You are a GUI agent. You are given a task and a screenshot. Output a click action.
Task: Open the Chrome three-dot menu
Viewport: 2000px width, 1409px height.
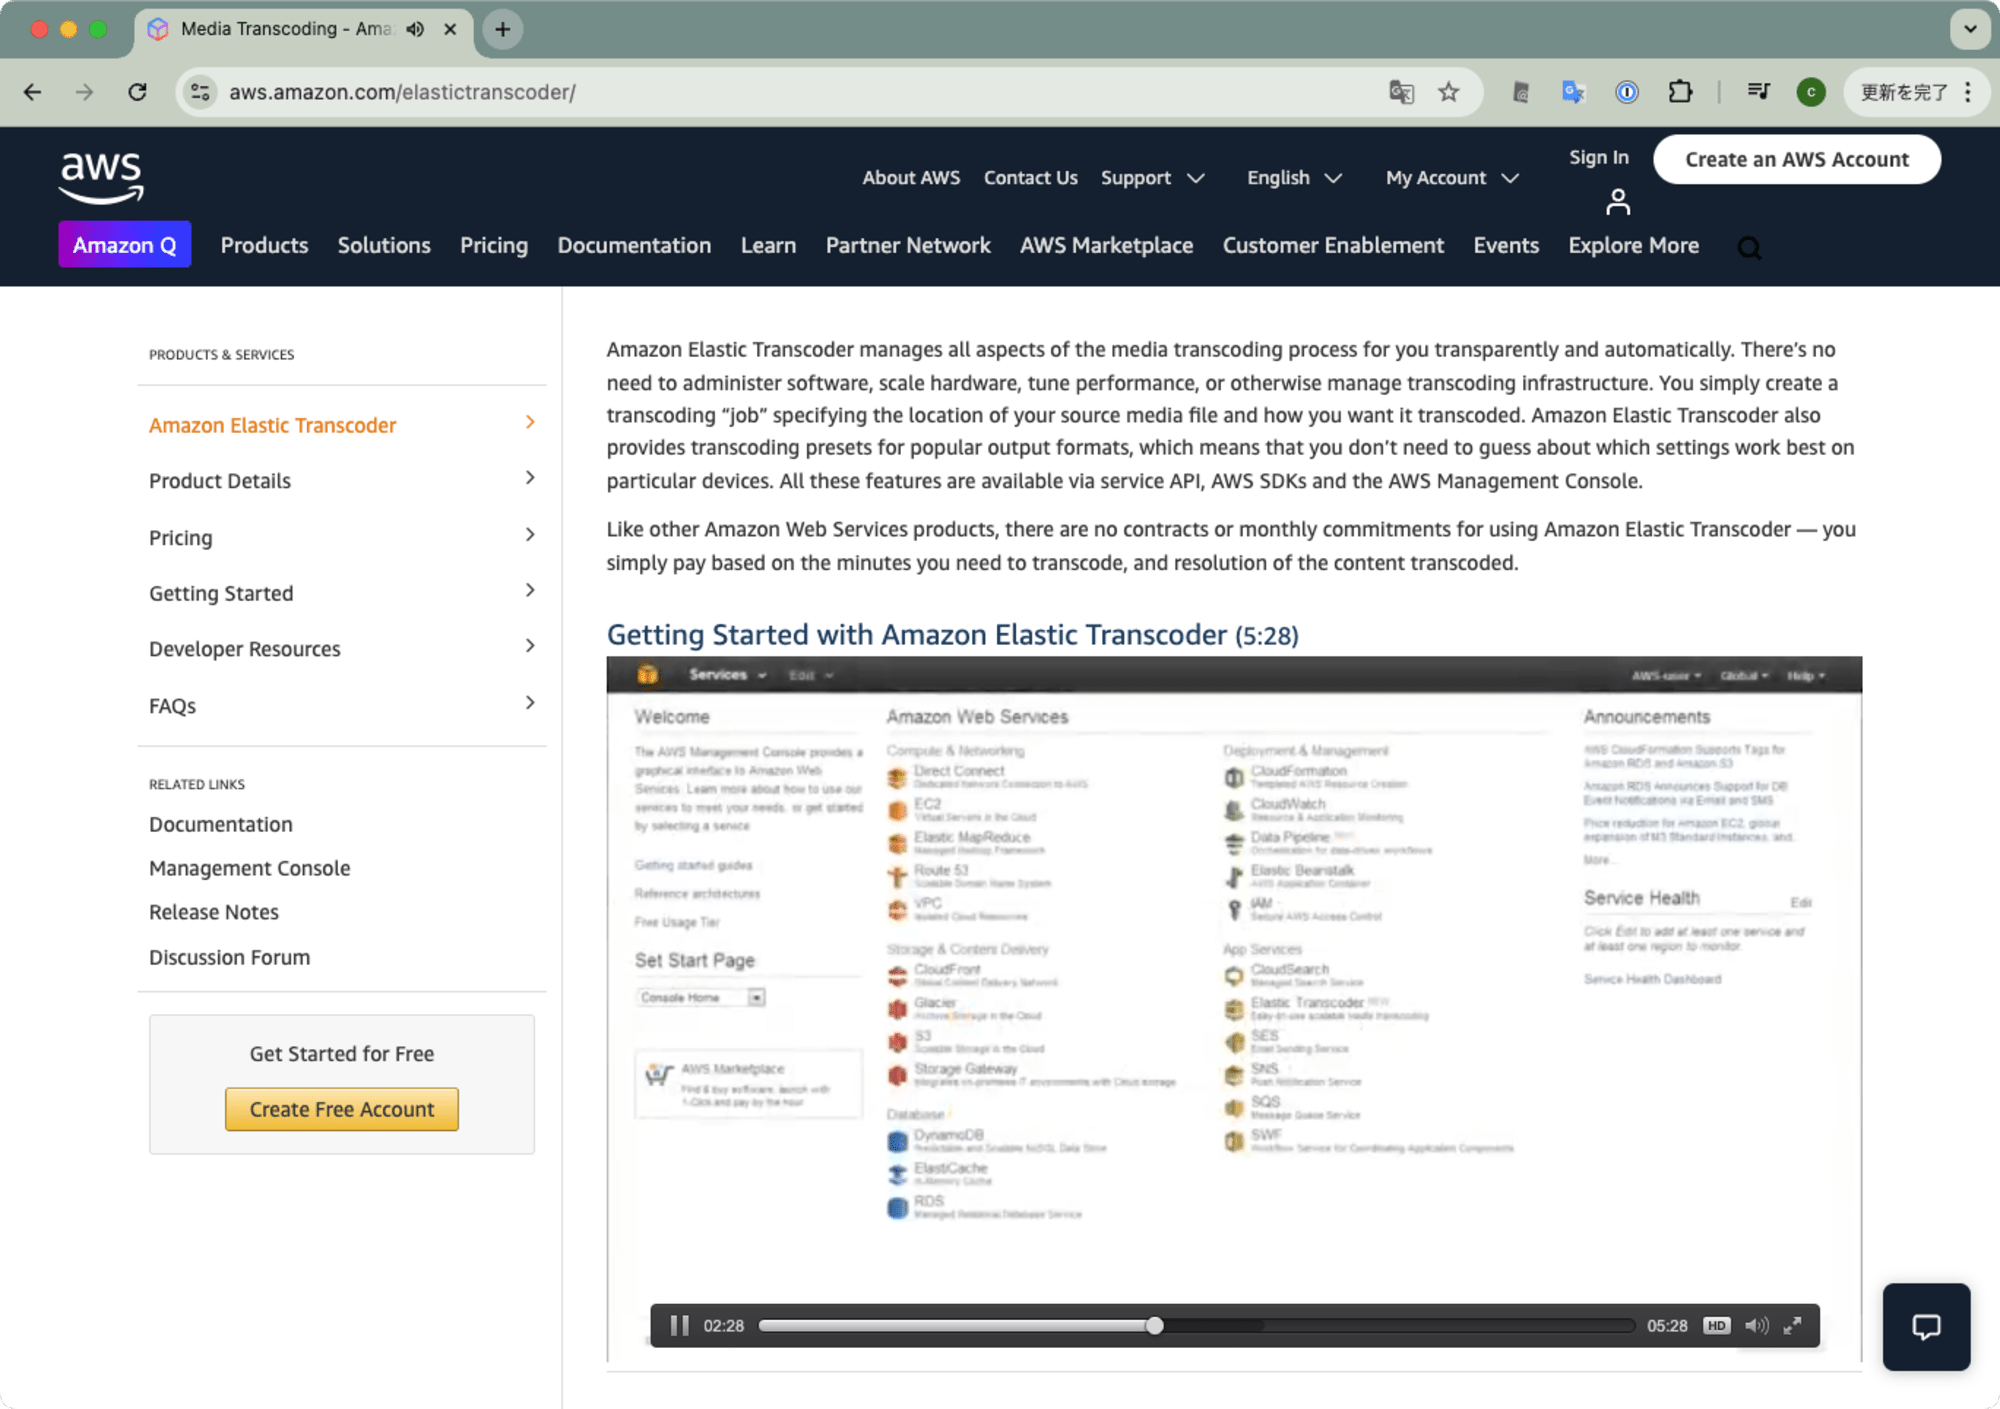pyautogui.click(x=1968, y=92)
